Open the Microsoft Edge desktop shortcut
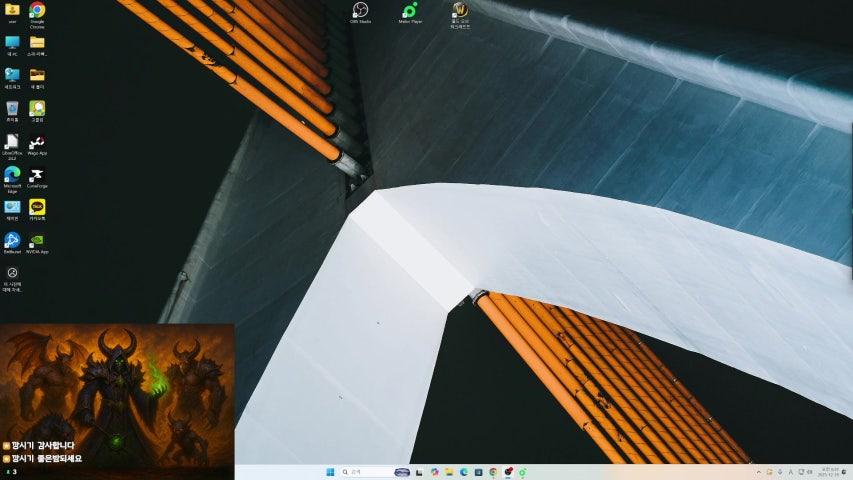Viewport: 853px width, 480px height. click(12, 175)
